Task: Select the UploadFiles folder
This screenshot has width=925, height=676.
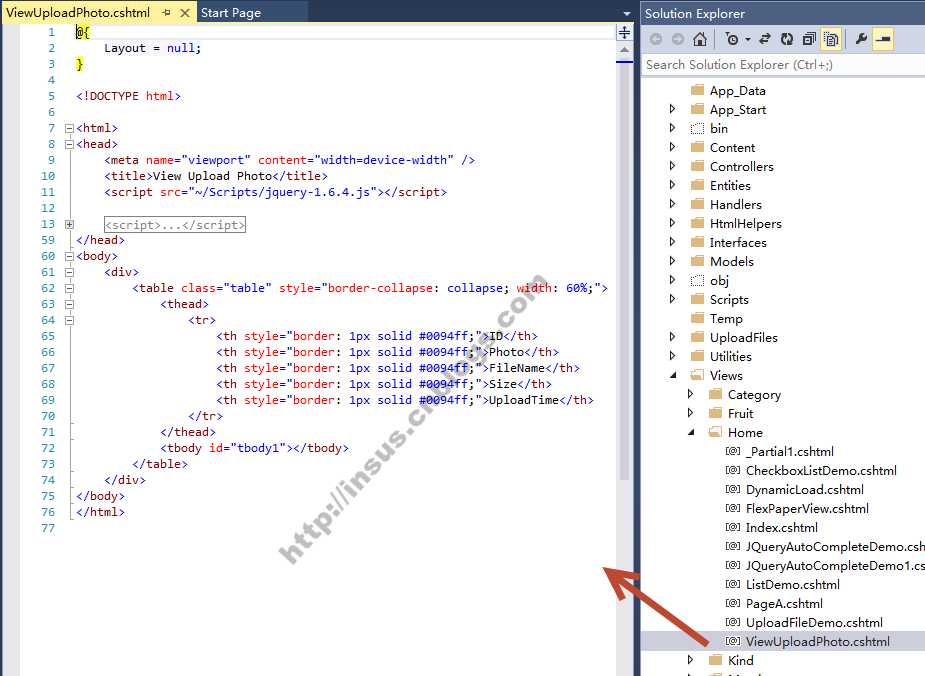Action: click(743, 337)
